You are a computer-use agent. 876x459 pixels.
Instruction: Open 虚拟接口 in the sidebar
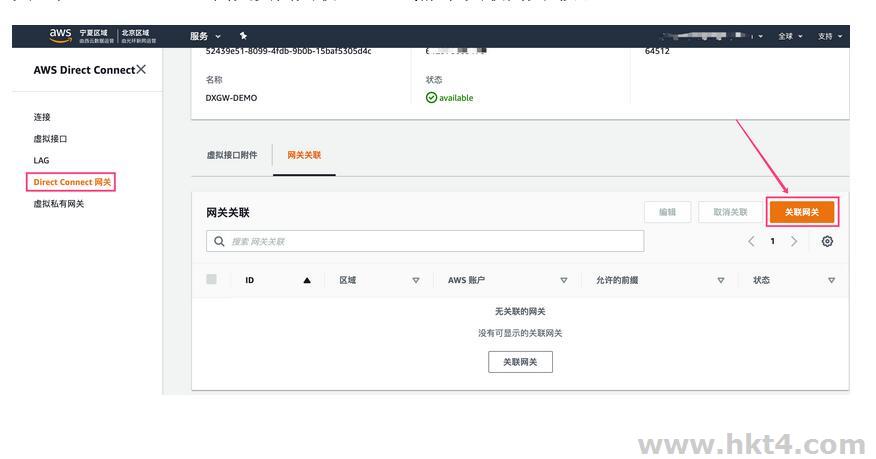(50, 138)
